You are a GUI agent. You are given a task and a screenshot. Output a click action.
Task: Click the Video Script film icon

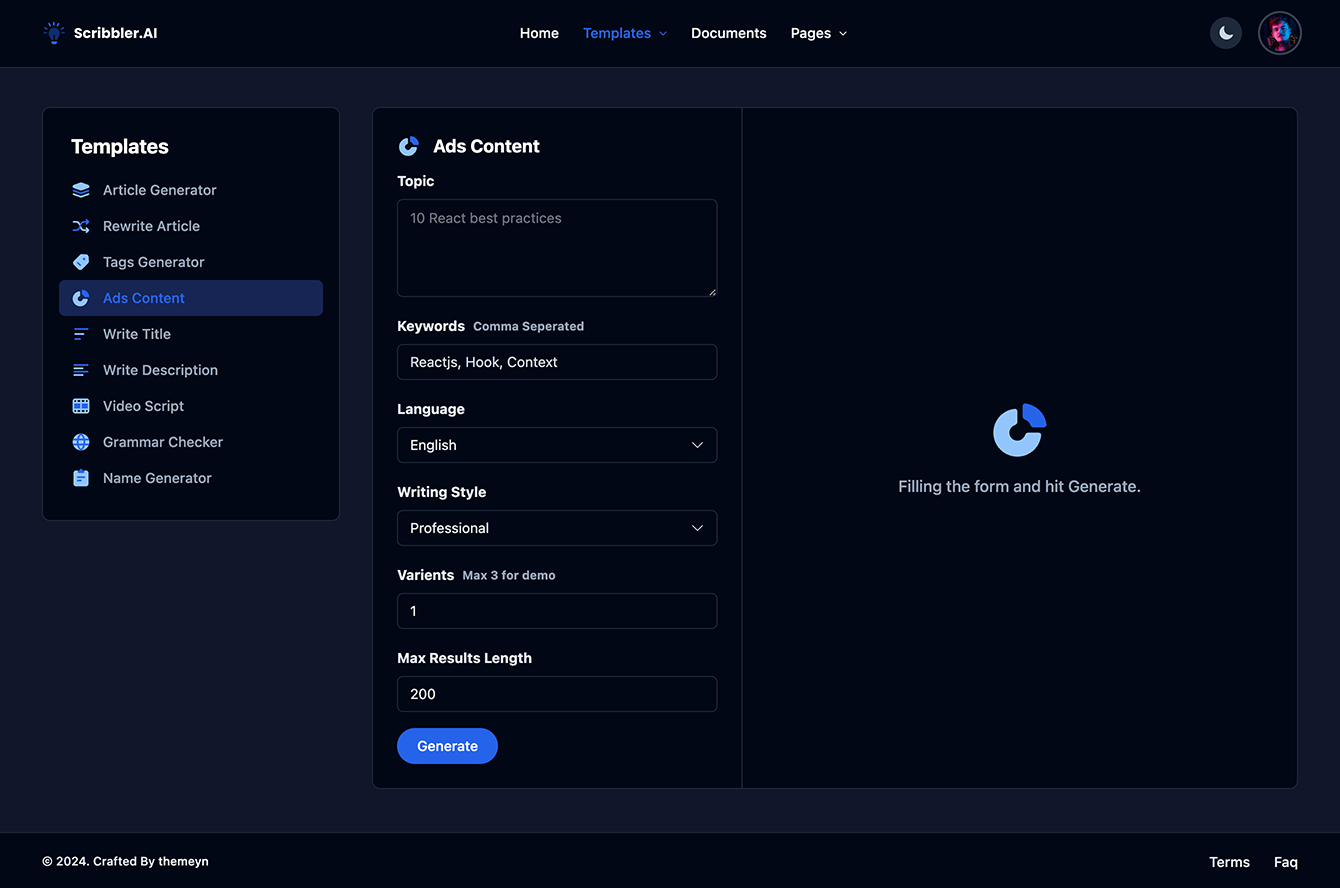coord(81,406)
